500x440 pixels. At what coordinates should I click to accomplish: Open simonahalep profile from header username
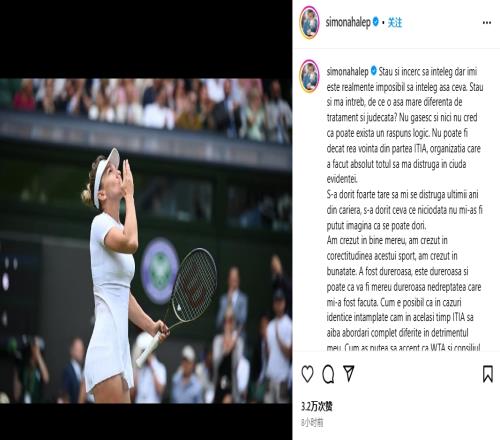coord(348,22)
